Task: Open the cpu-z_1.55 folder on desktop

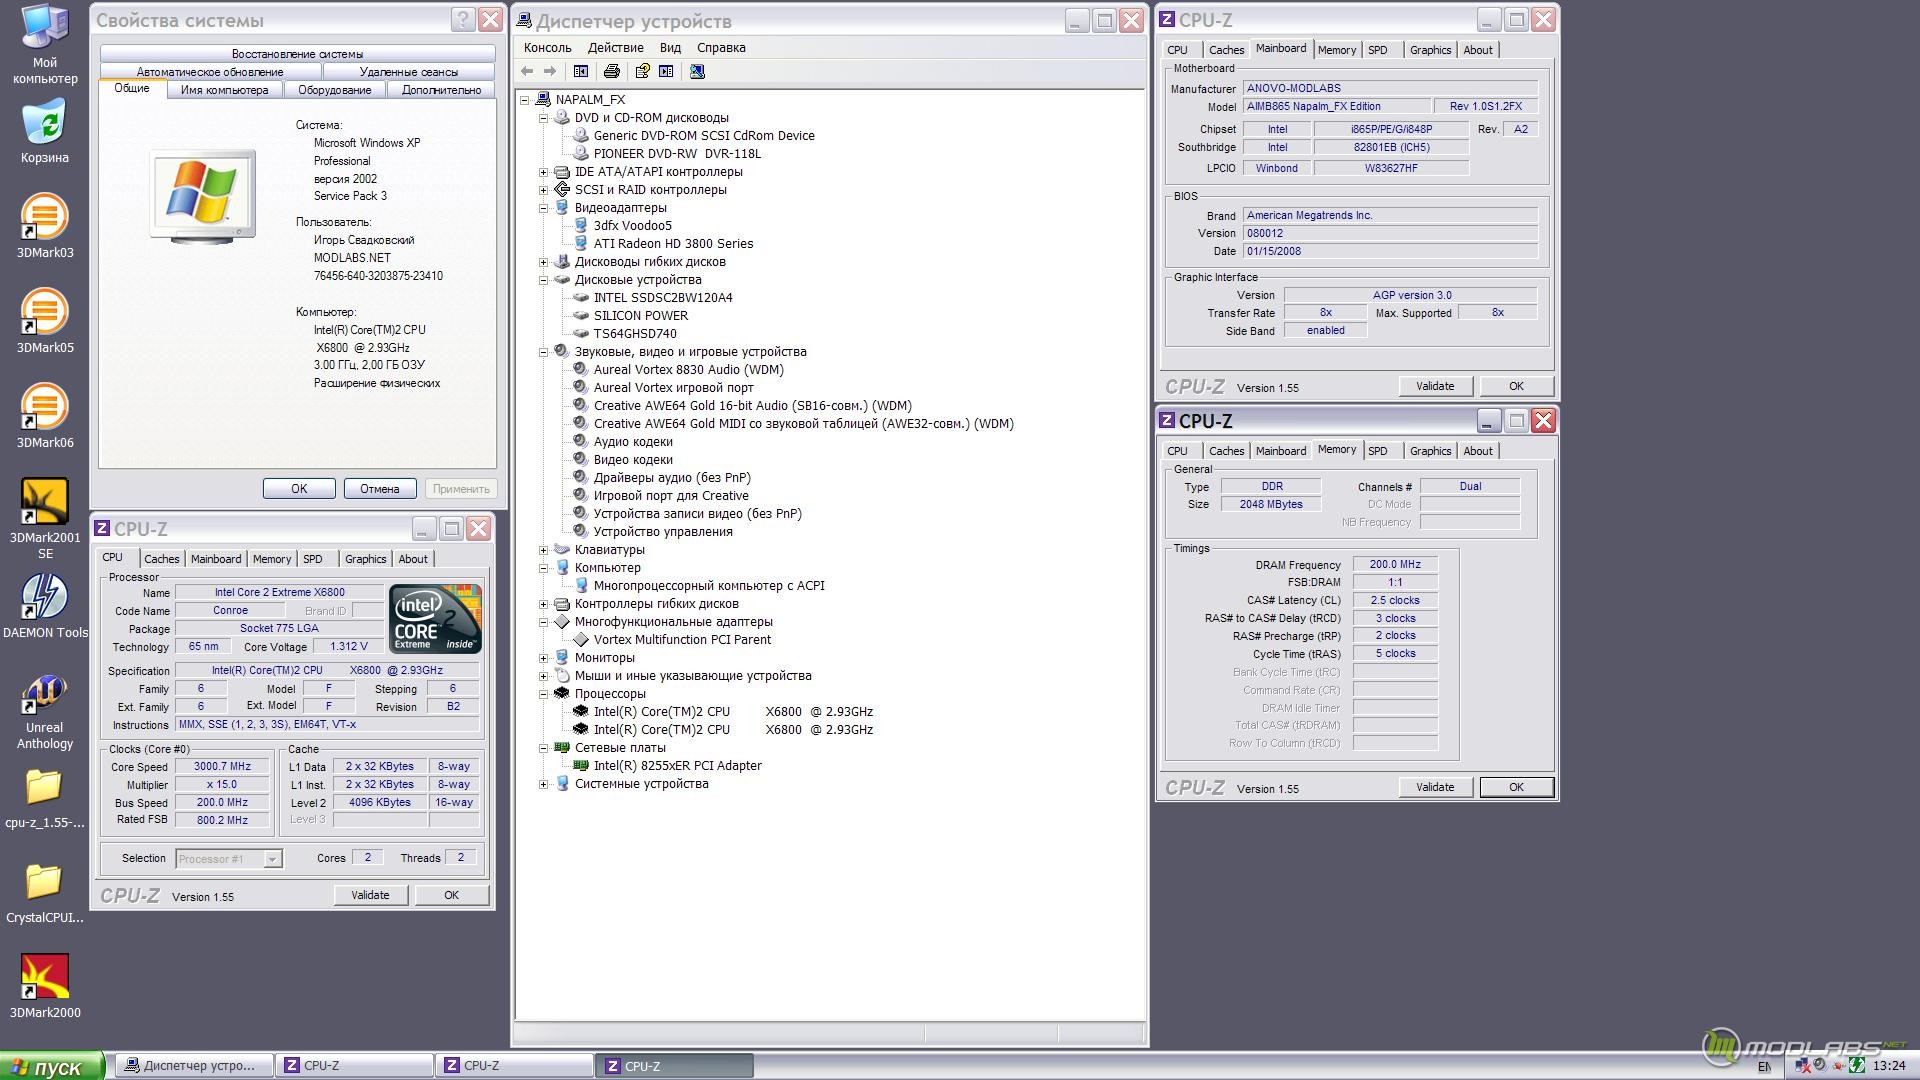Action: click(x=45, y=798)
